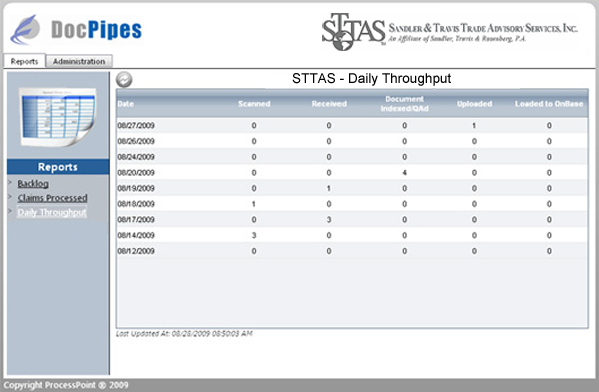Click the DocPipes feather logo

click(25, 29)
